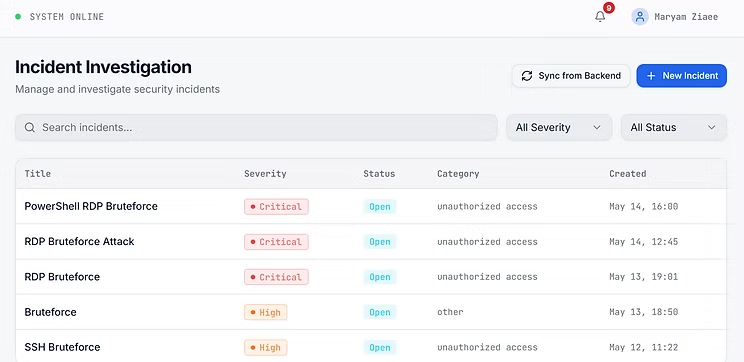Click the plus icon on New Incident

pos(651,76)
